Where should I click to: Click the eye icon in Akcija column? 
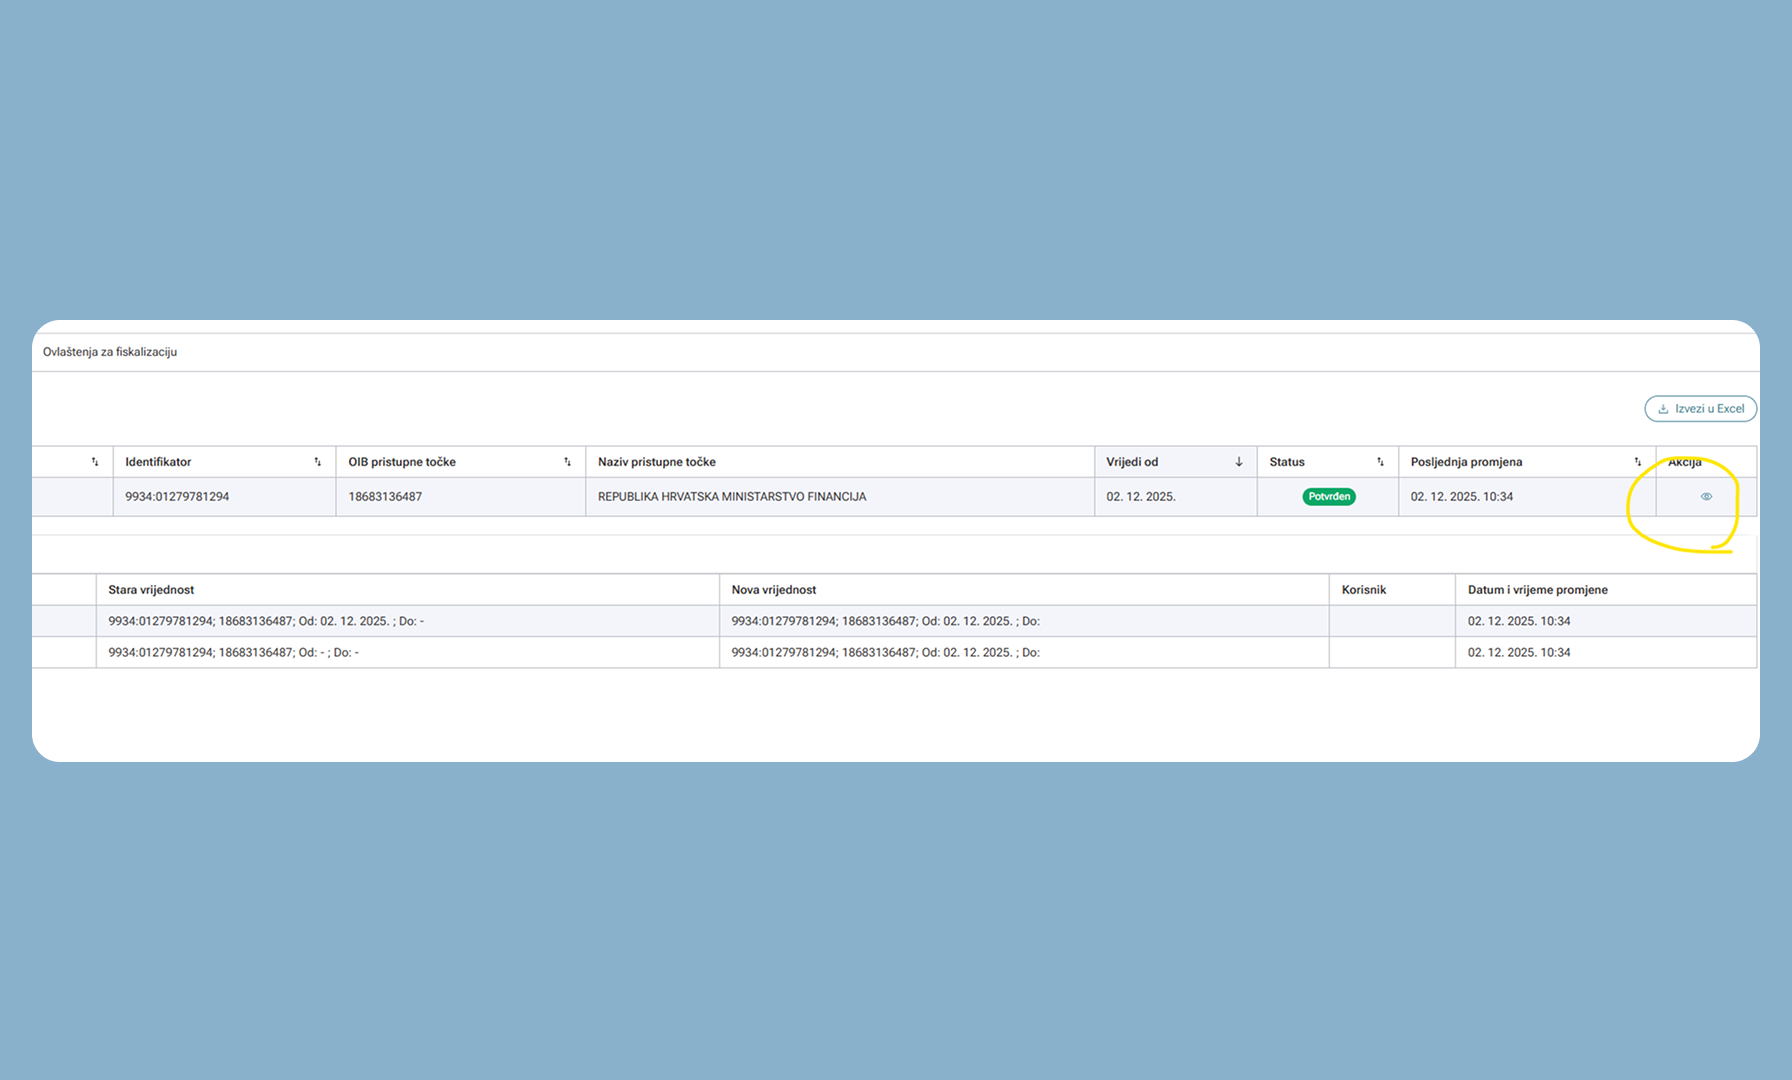point(1706,497)
